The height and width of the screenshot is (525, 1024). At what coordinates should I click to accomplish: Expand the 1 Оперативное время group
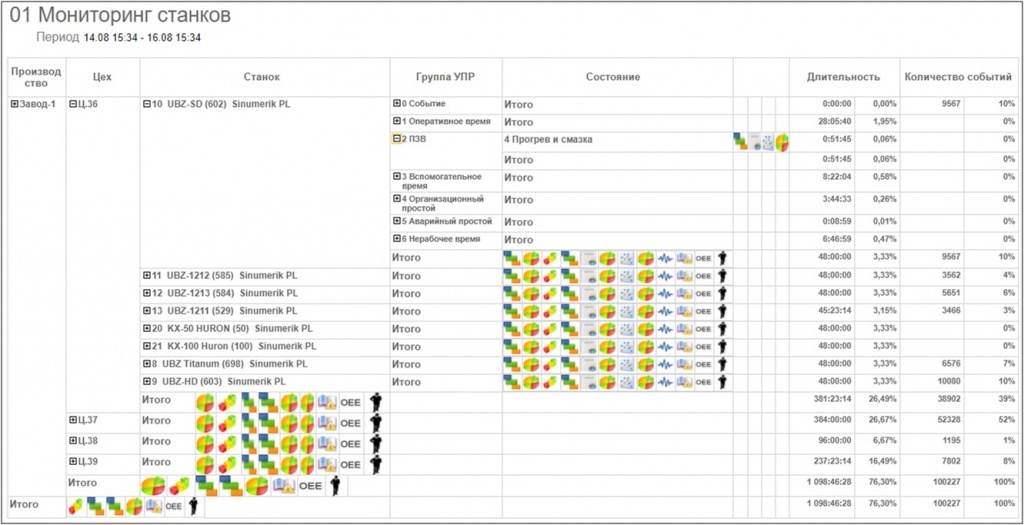tap(396, 121)
